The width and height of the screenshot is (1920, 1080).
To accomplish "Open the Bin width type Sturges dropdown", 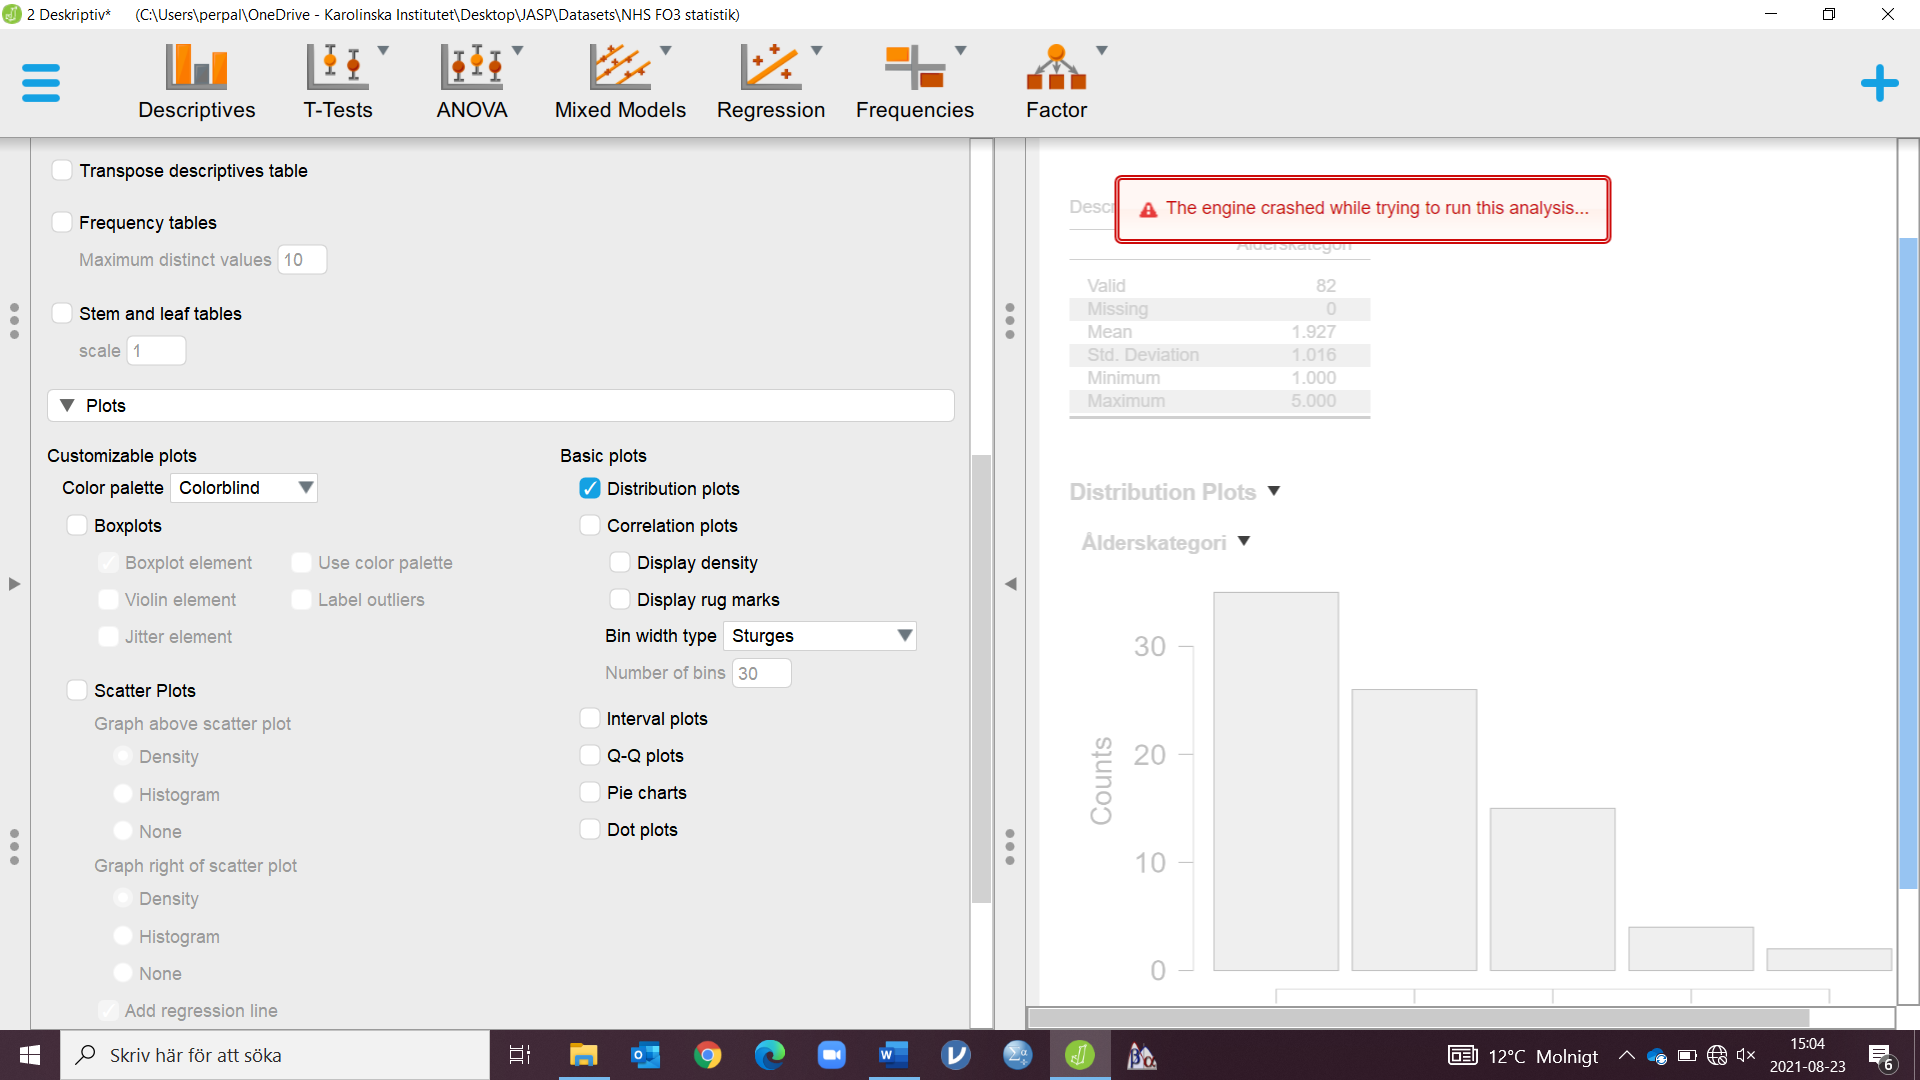I will tap(819, 636).
